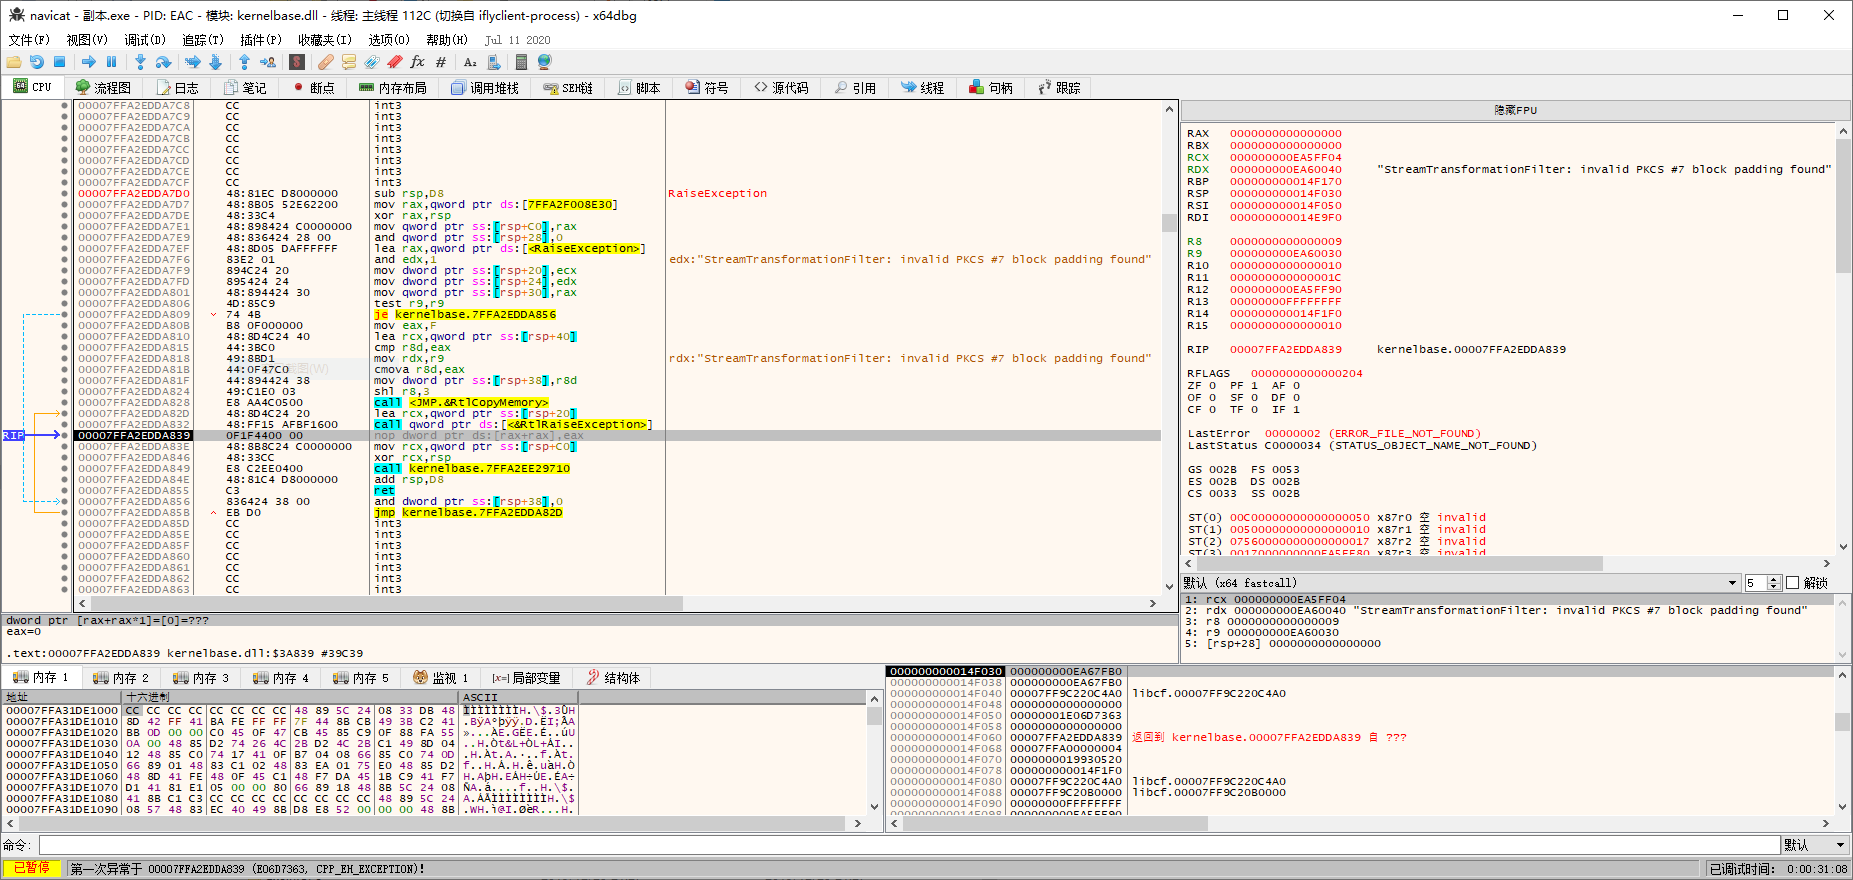Open the 视图(V) menu
Viewport: 1853px width, 880px height.
[87, 40]
